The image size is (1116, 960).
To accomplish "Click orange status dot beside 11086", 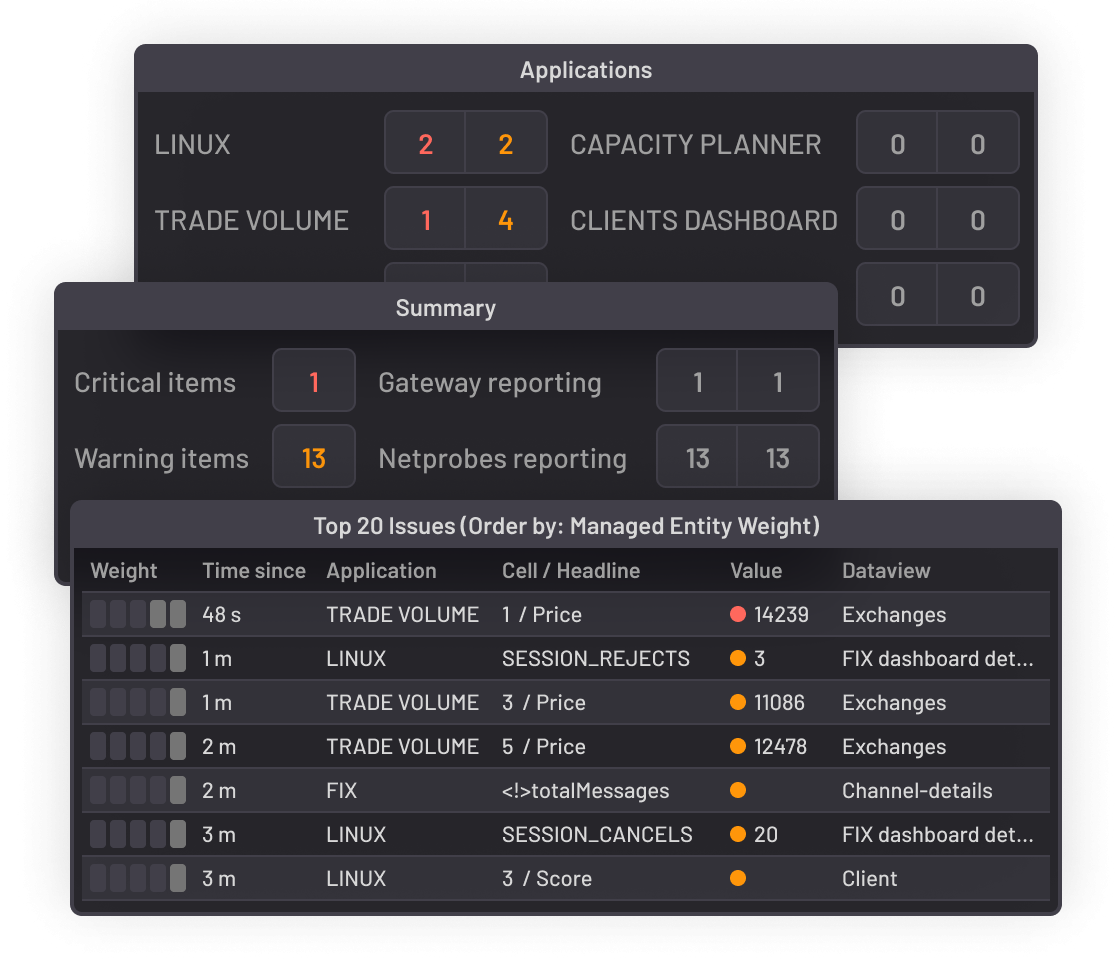I will pos(738,703).
